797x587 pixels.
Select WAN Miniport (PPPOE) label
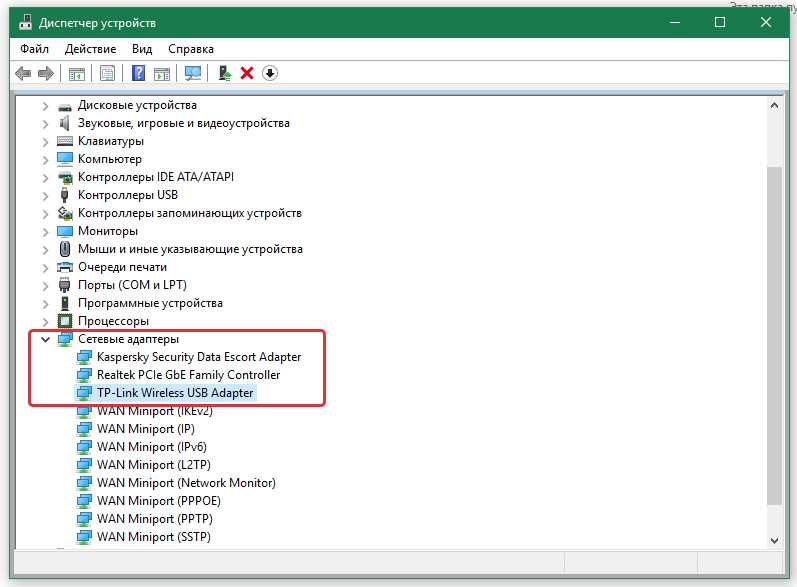159,501
